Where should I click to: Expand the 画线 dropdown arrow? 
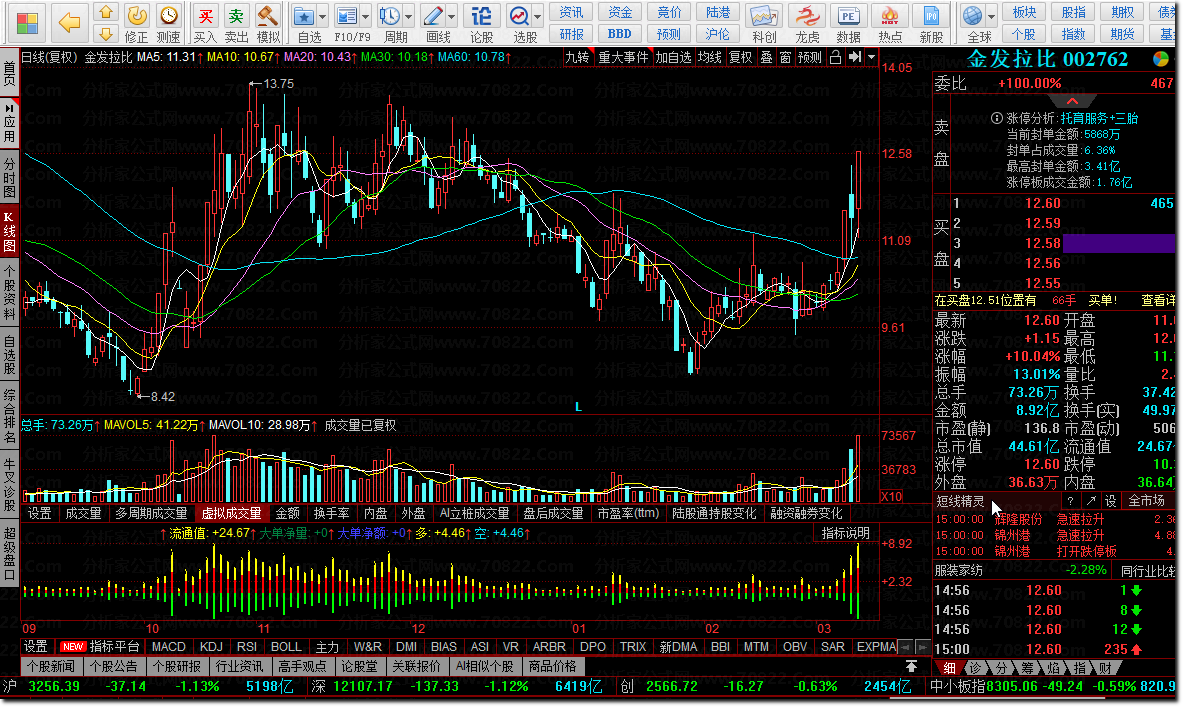[x=452, y=17]
